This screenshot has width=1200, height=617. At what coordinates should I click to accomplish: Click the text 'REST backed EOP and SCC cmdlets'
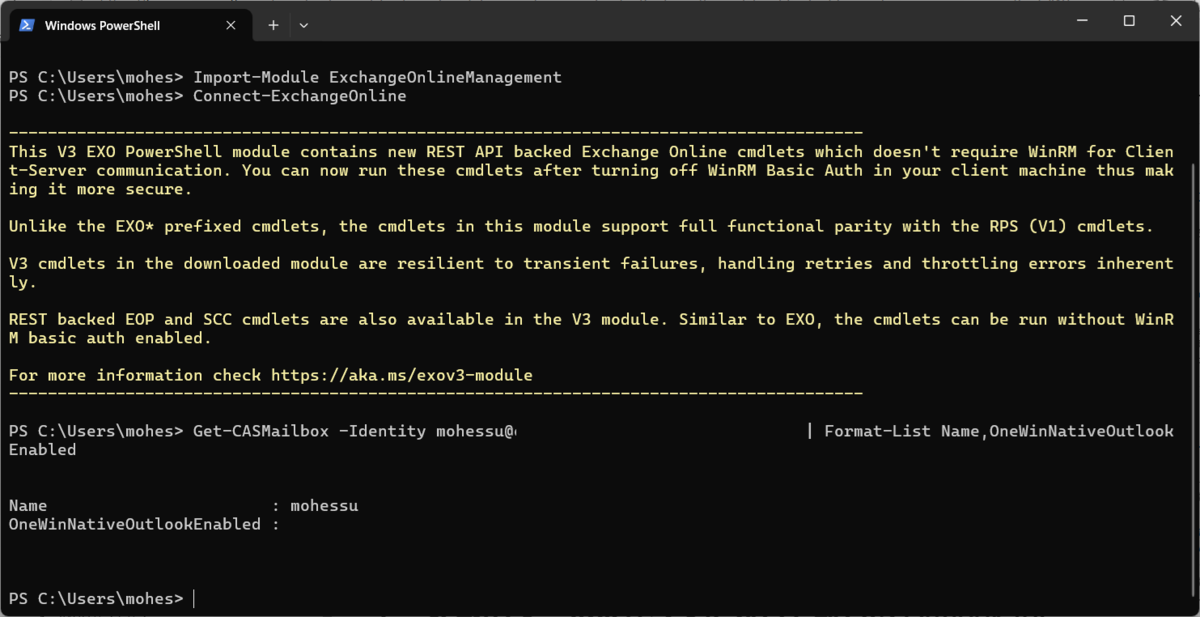click(x=159, y=320)
